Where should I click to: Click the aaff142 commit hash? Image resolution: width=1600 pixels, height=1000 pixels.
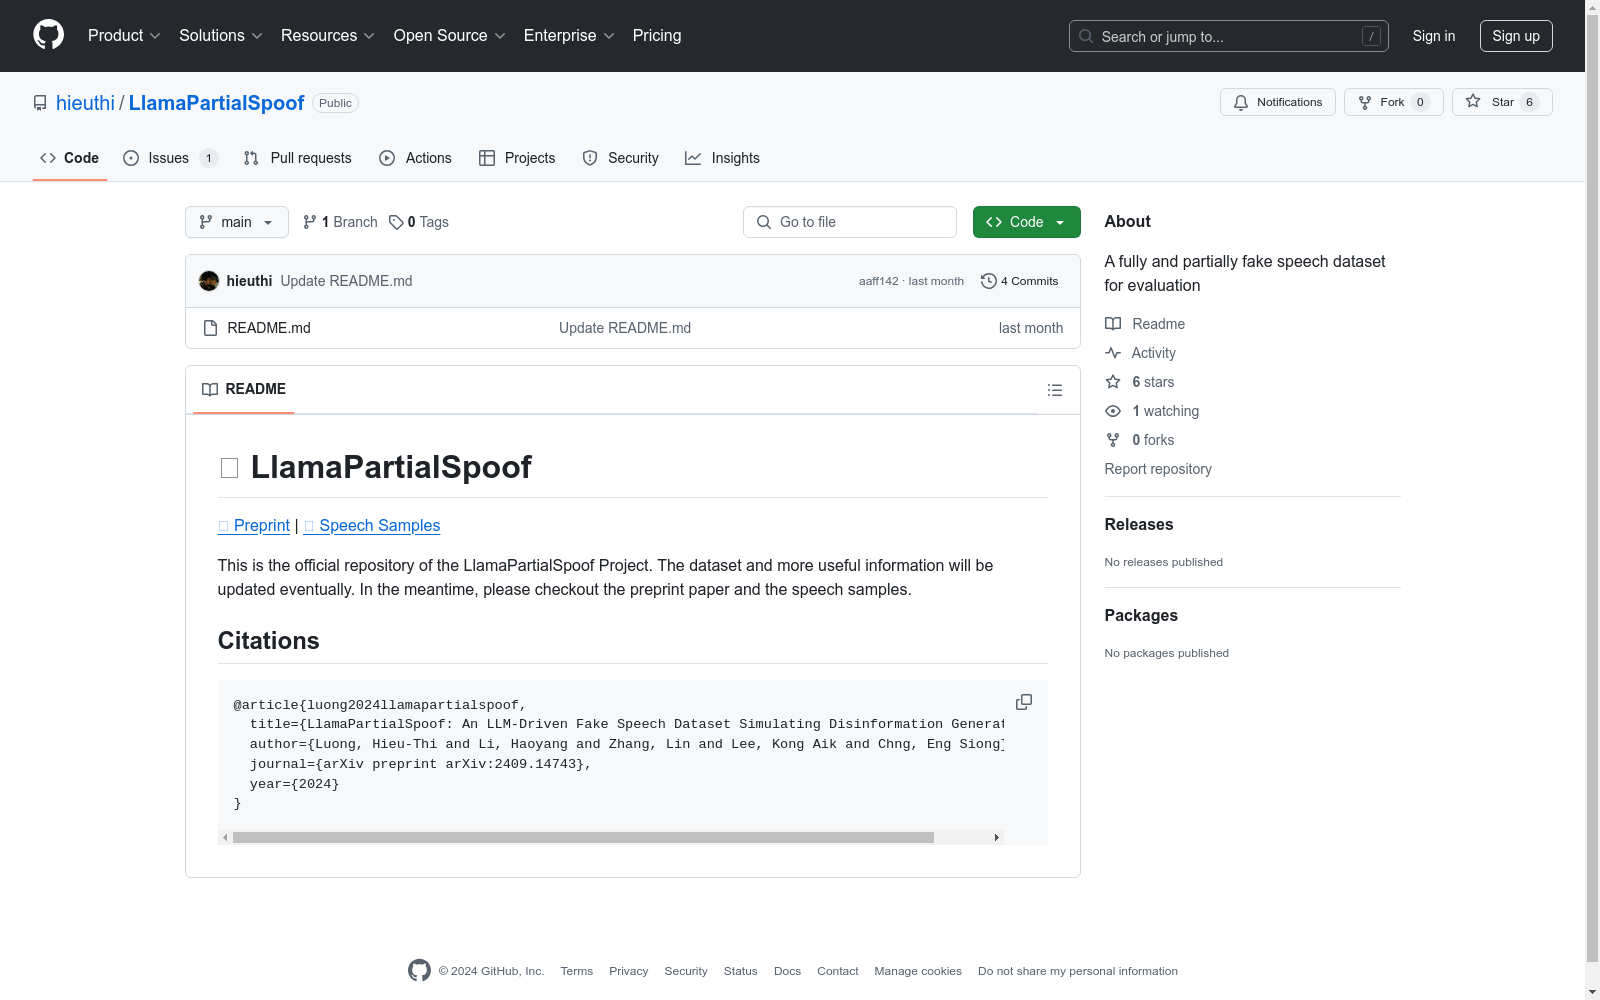[879, 281]
